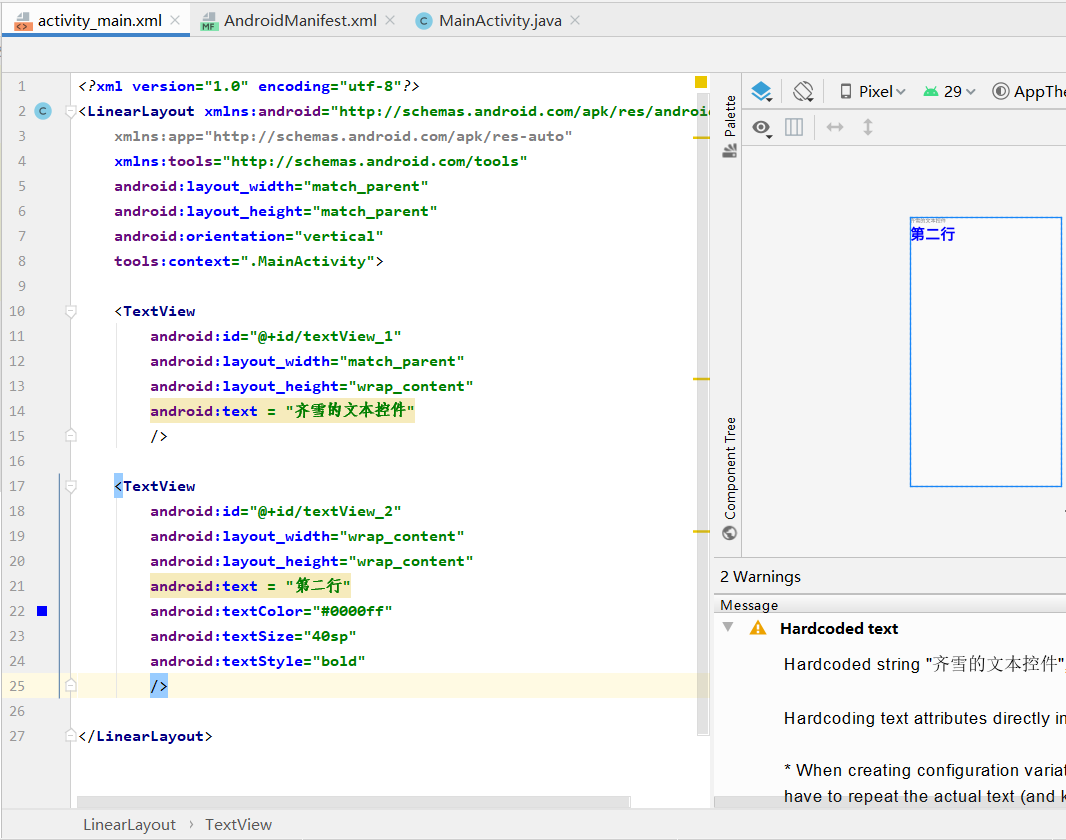Collapse the first TextView fold on line 10
1066x840 pixels.
click(x=70, y=311)
